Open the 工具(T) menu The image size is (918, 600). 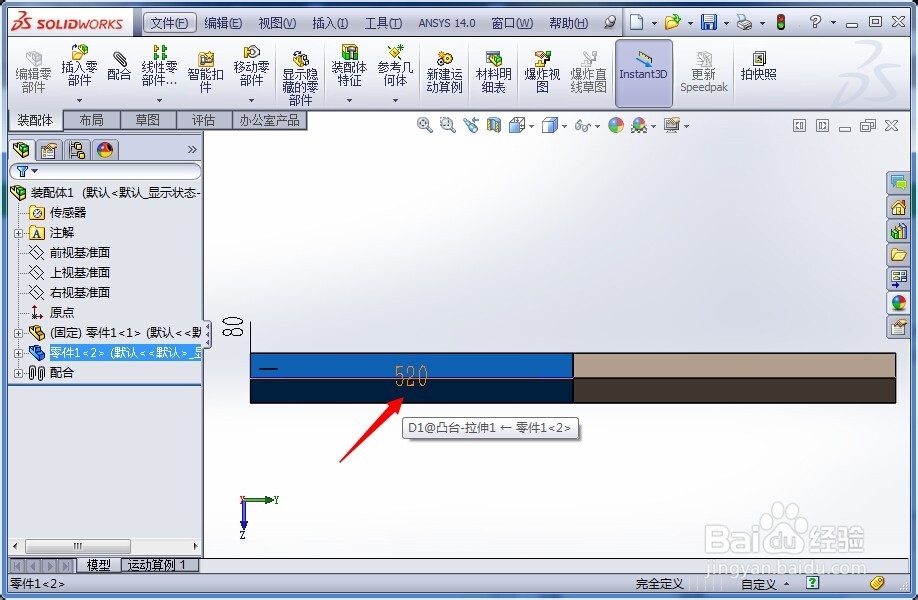coord(383,23)
